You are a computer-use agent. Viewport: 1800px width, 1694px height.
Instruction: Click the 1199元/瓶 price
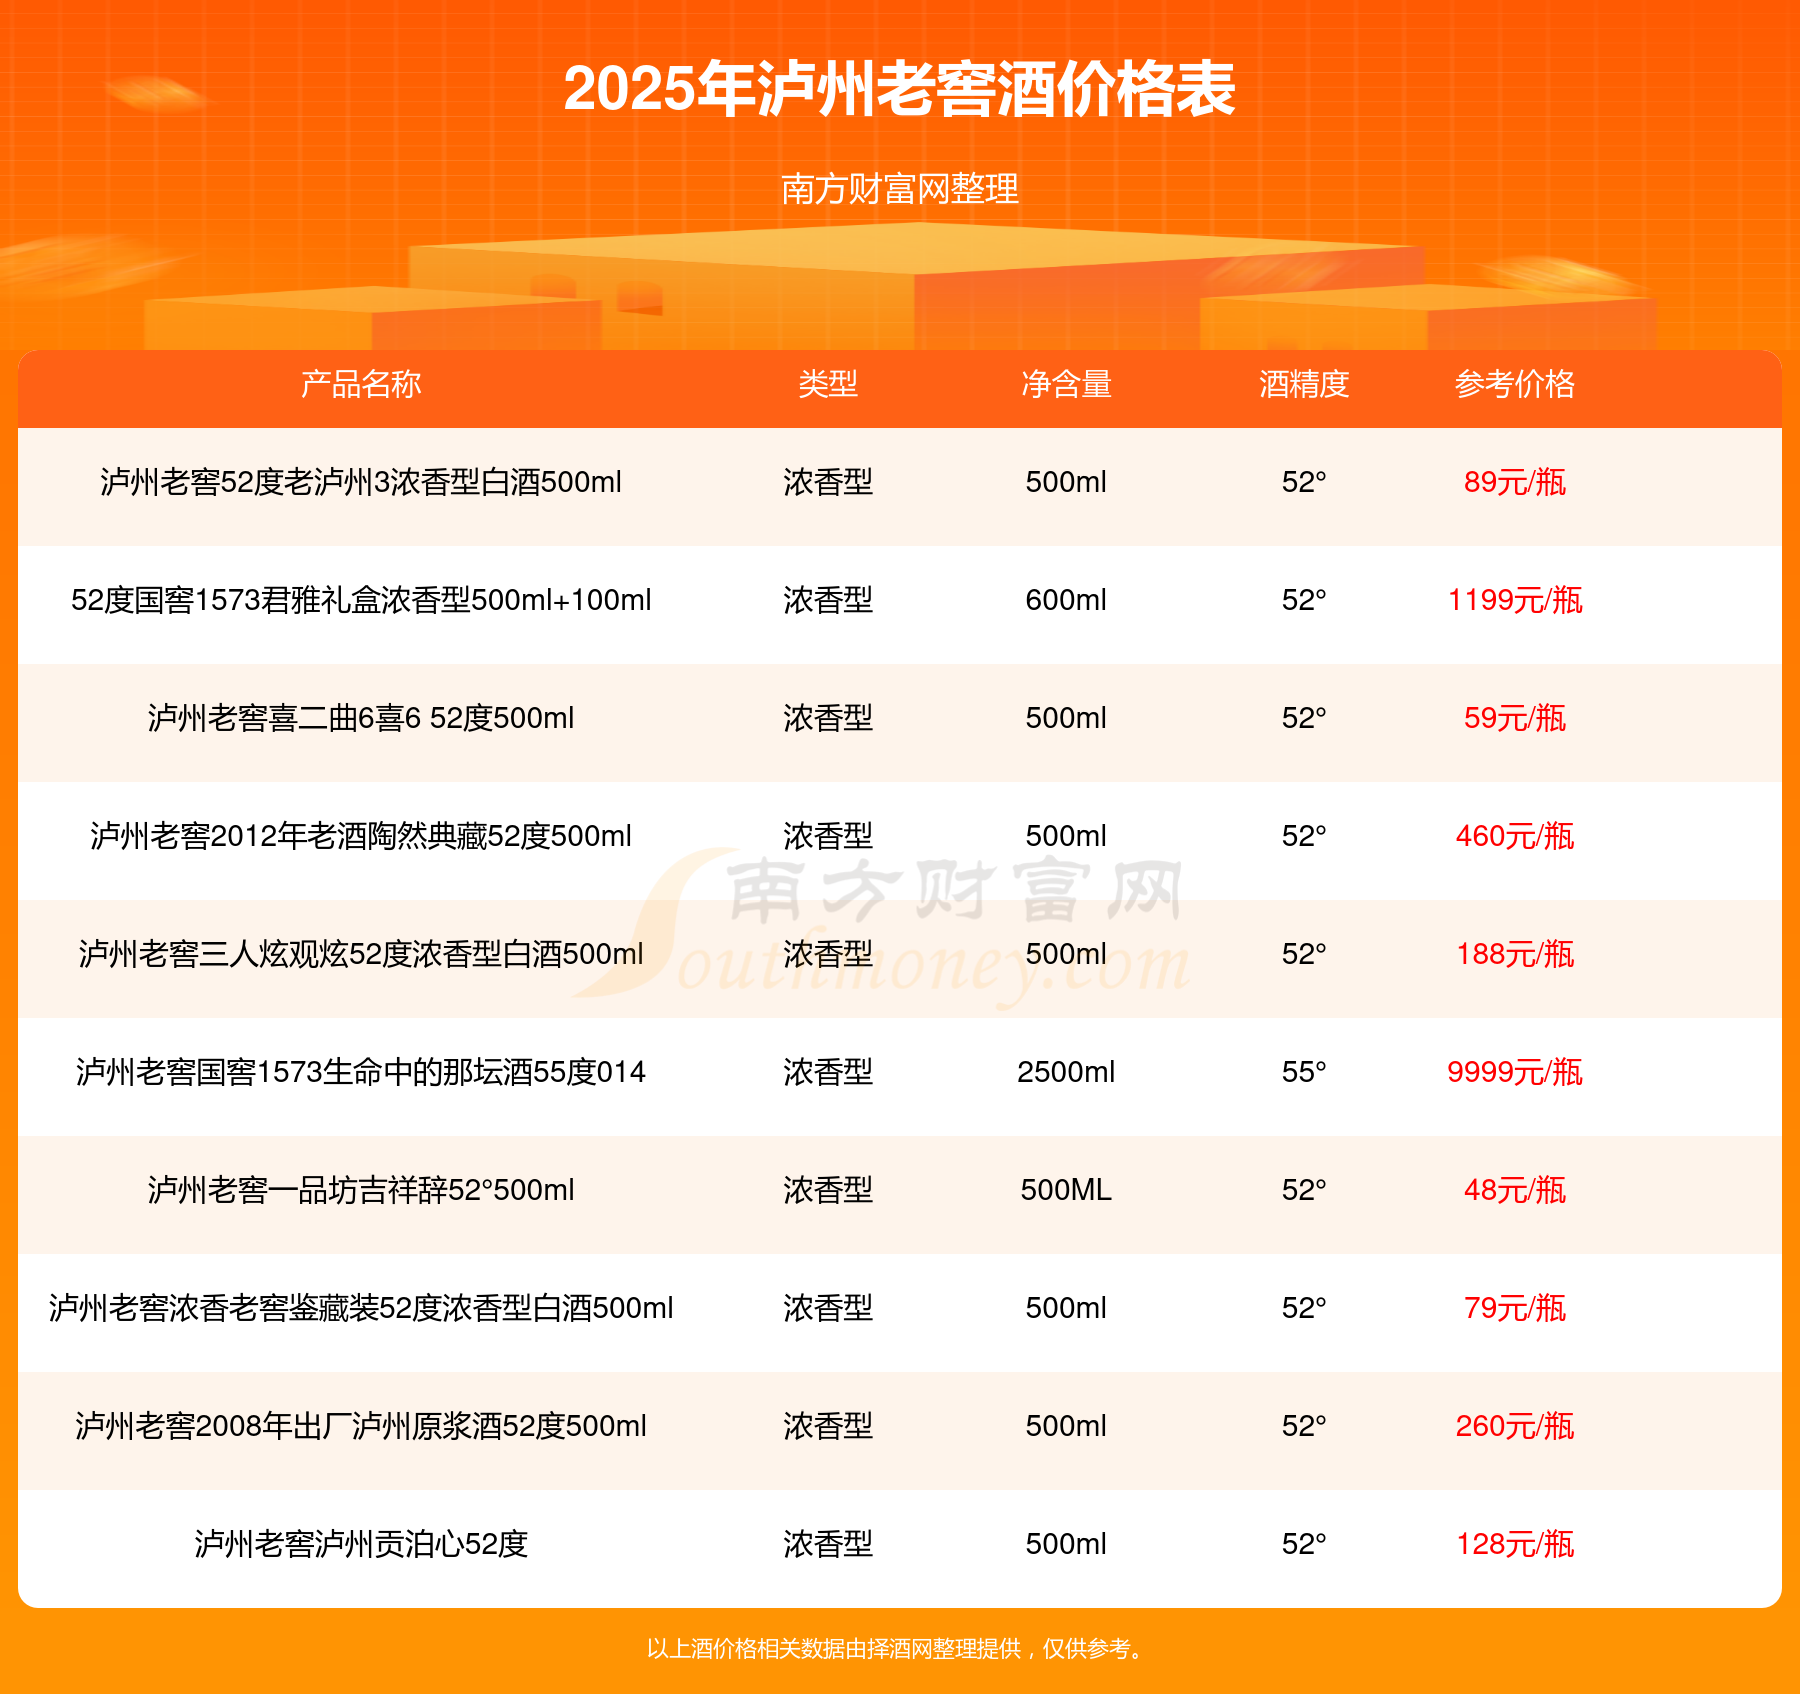[x=1515, y=600]
